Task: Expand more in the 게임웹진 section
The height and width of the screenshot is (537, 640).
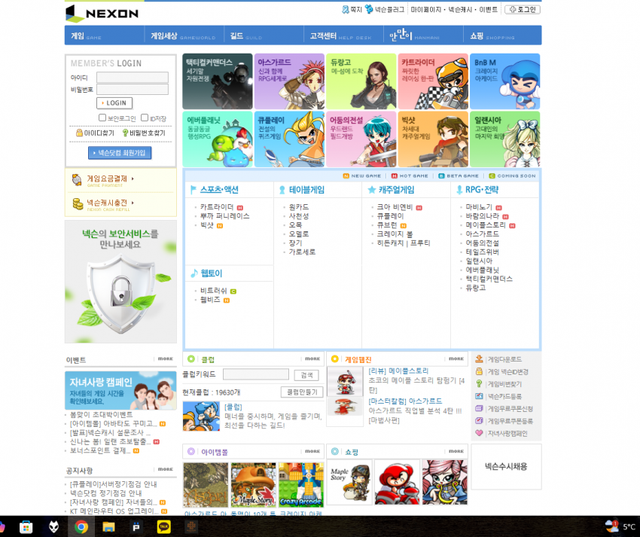Action: (456, 358)
